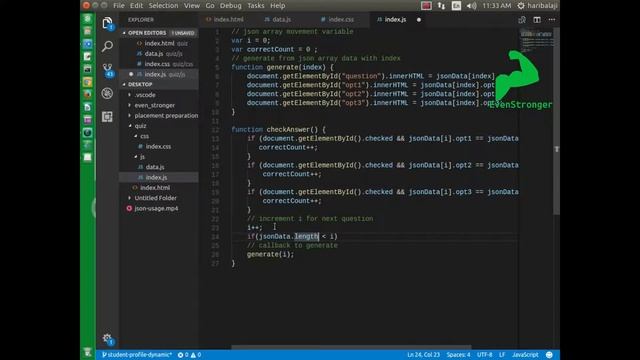
Task: Open the Selection menu
Action: coord(163,6)
